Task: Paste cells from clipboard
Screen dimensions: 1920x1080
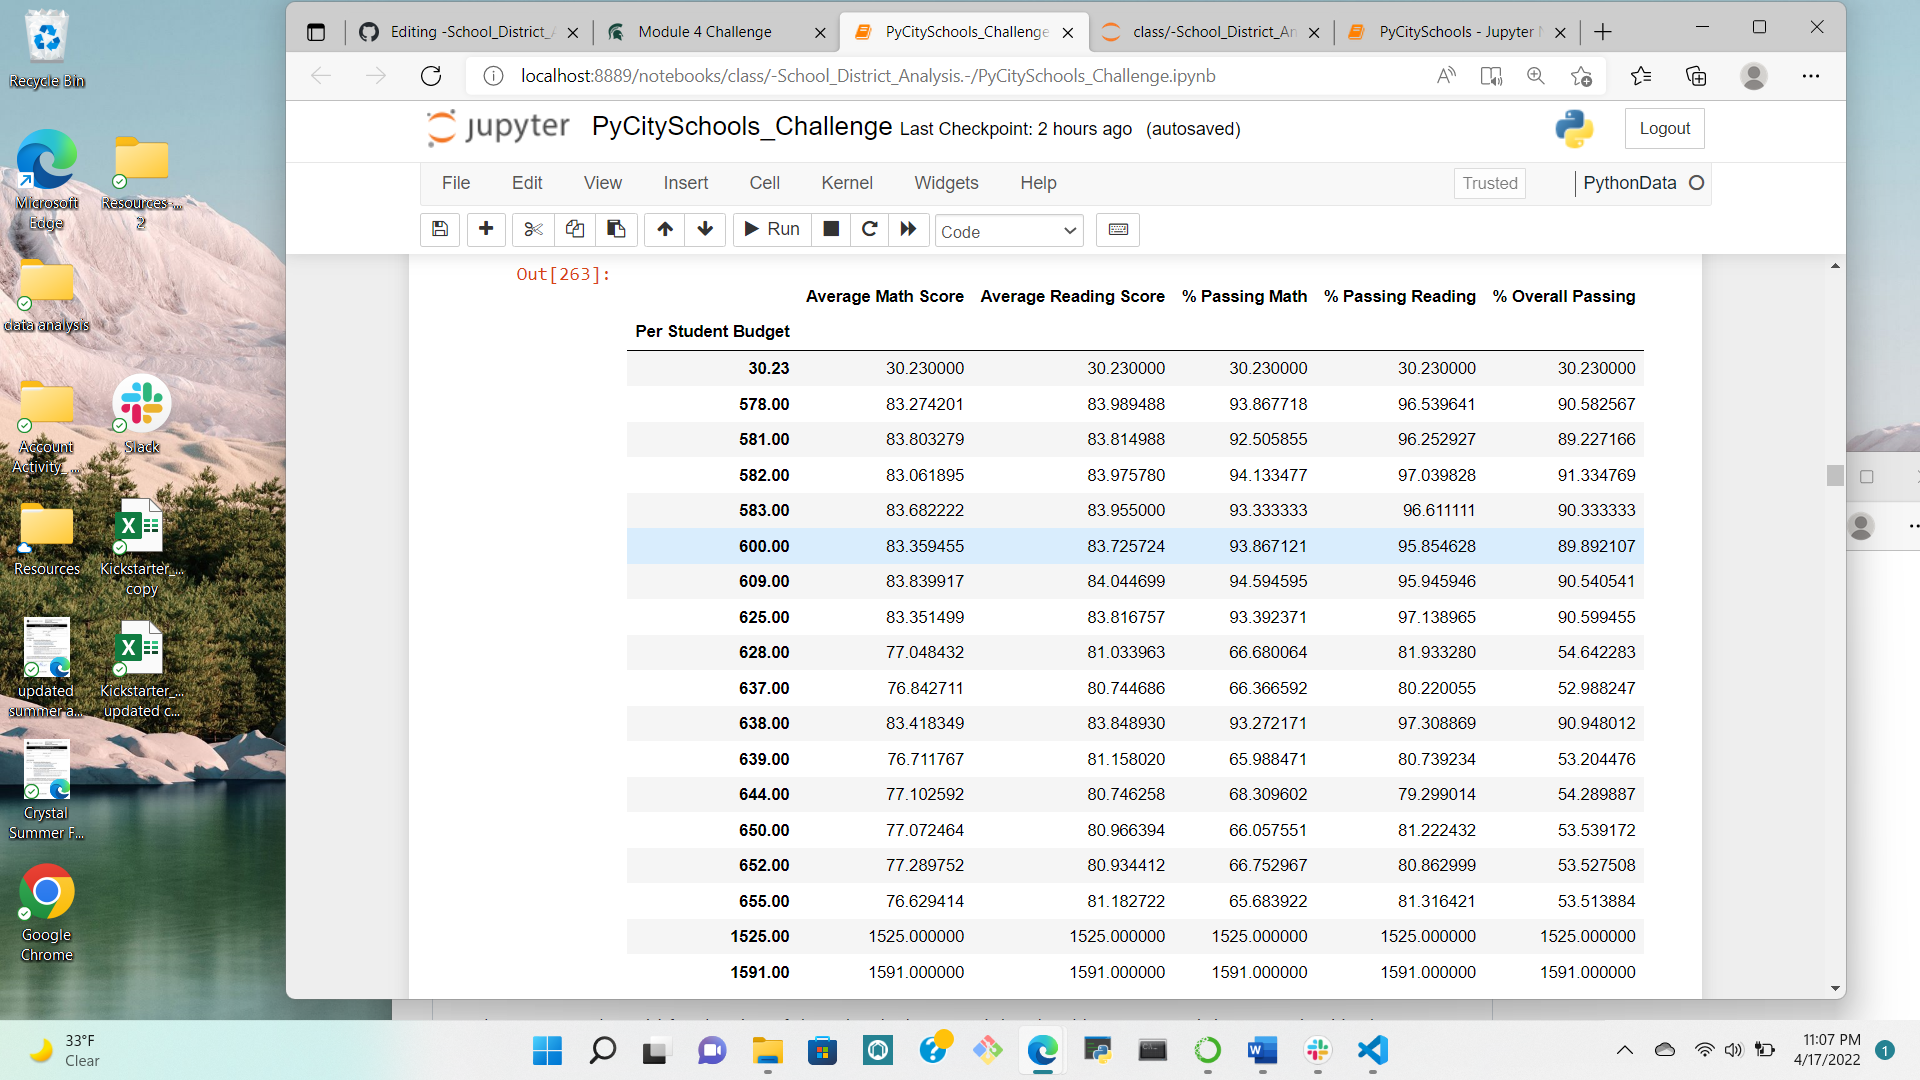Action: [x=616, y=230]
